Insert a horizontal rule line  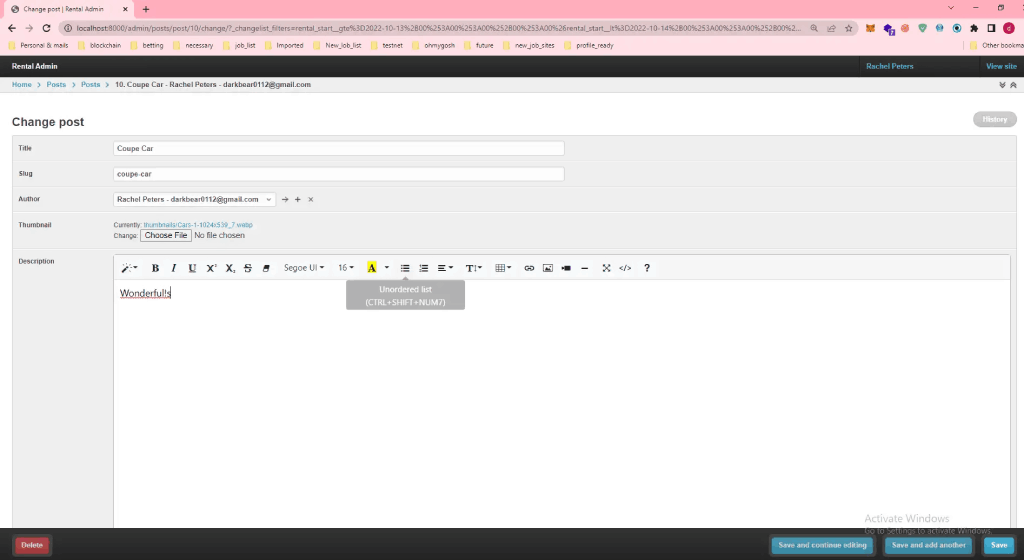(x=584, y=268)
